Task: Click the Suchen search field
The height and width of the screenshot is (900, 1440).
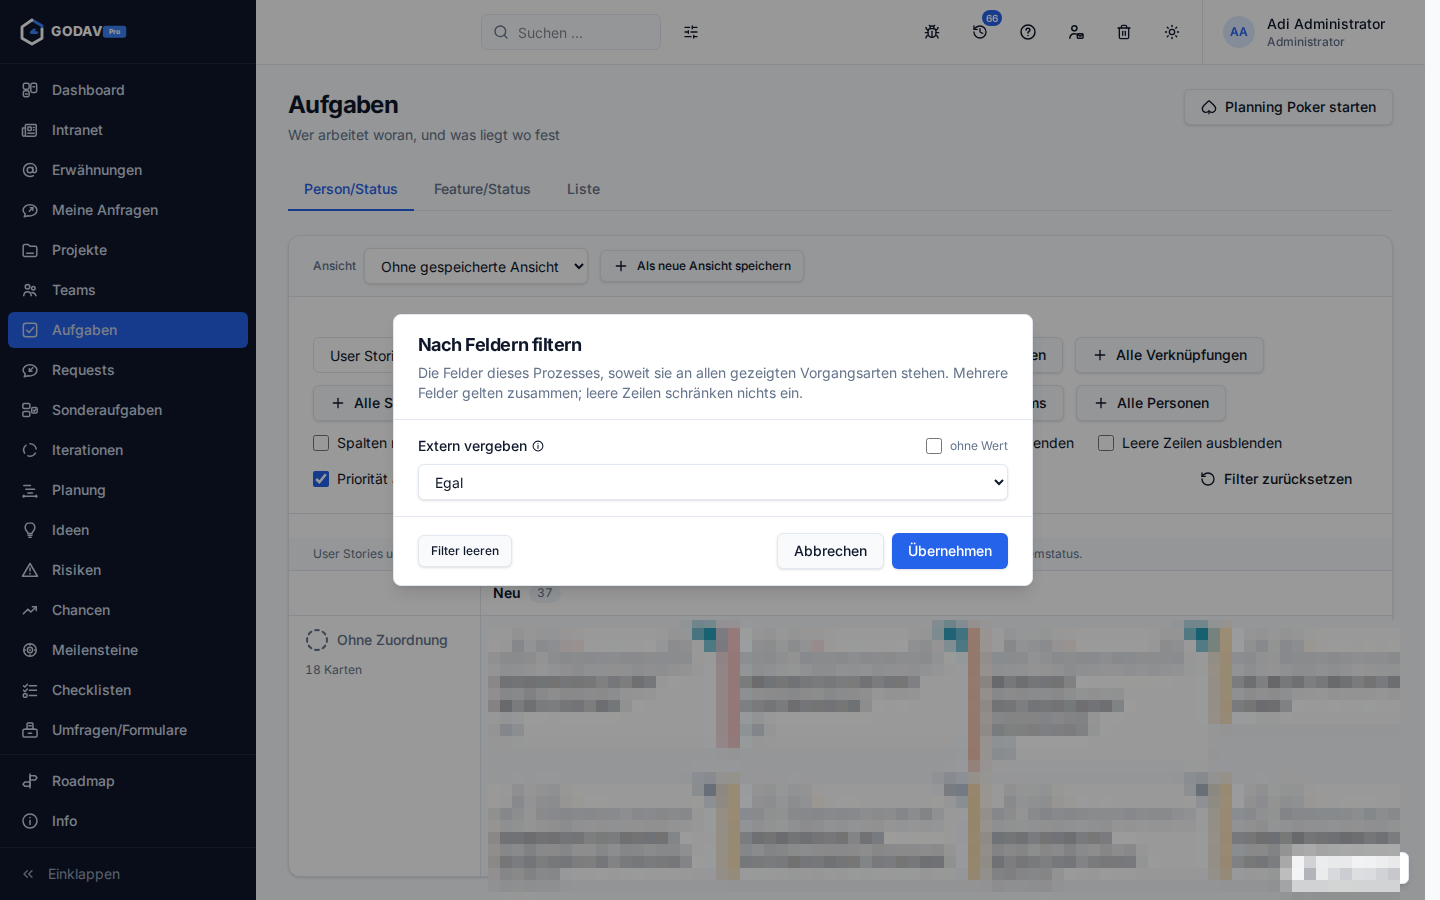Action: coord(571,32)
